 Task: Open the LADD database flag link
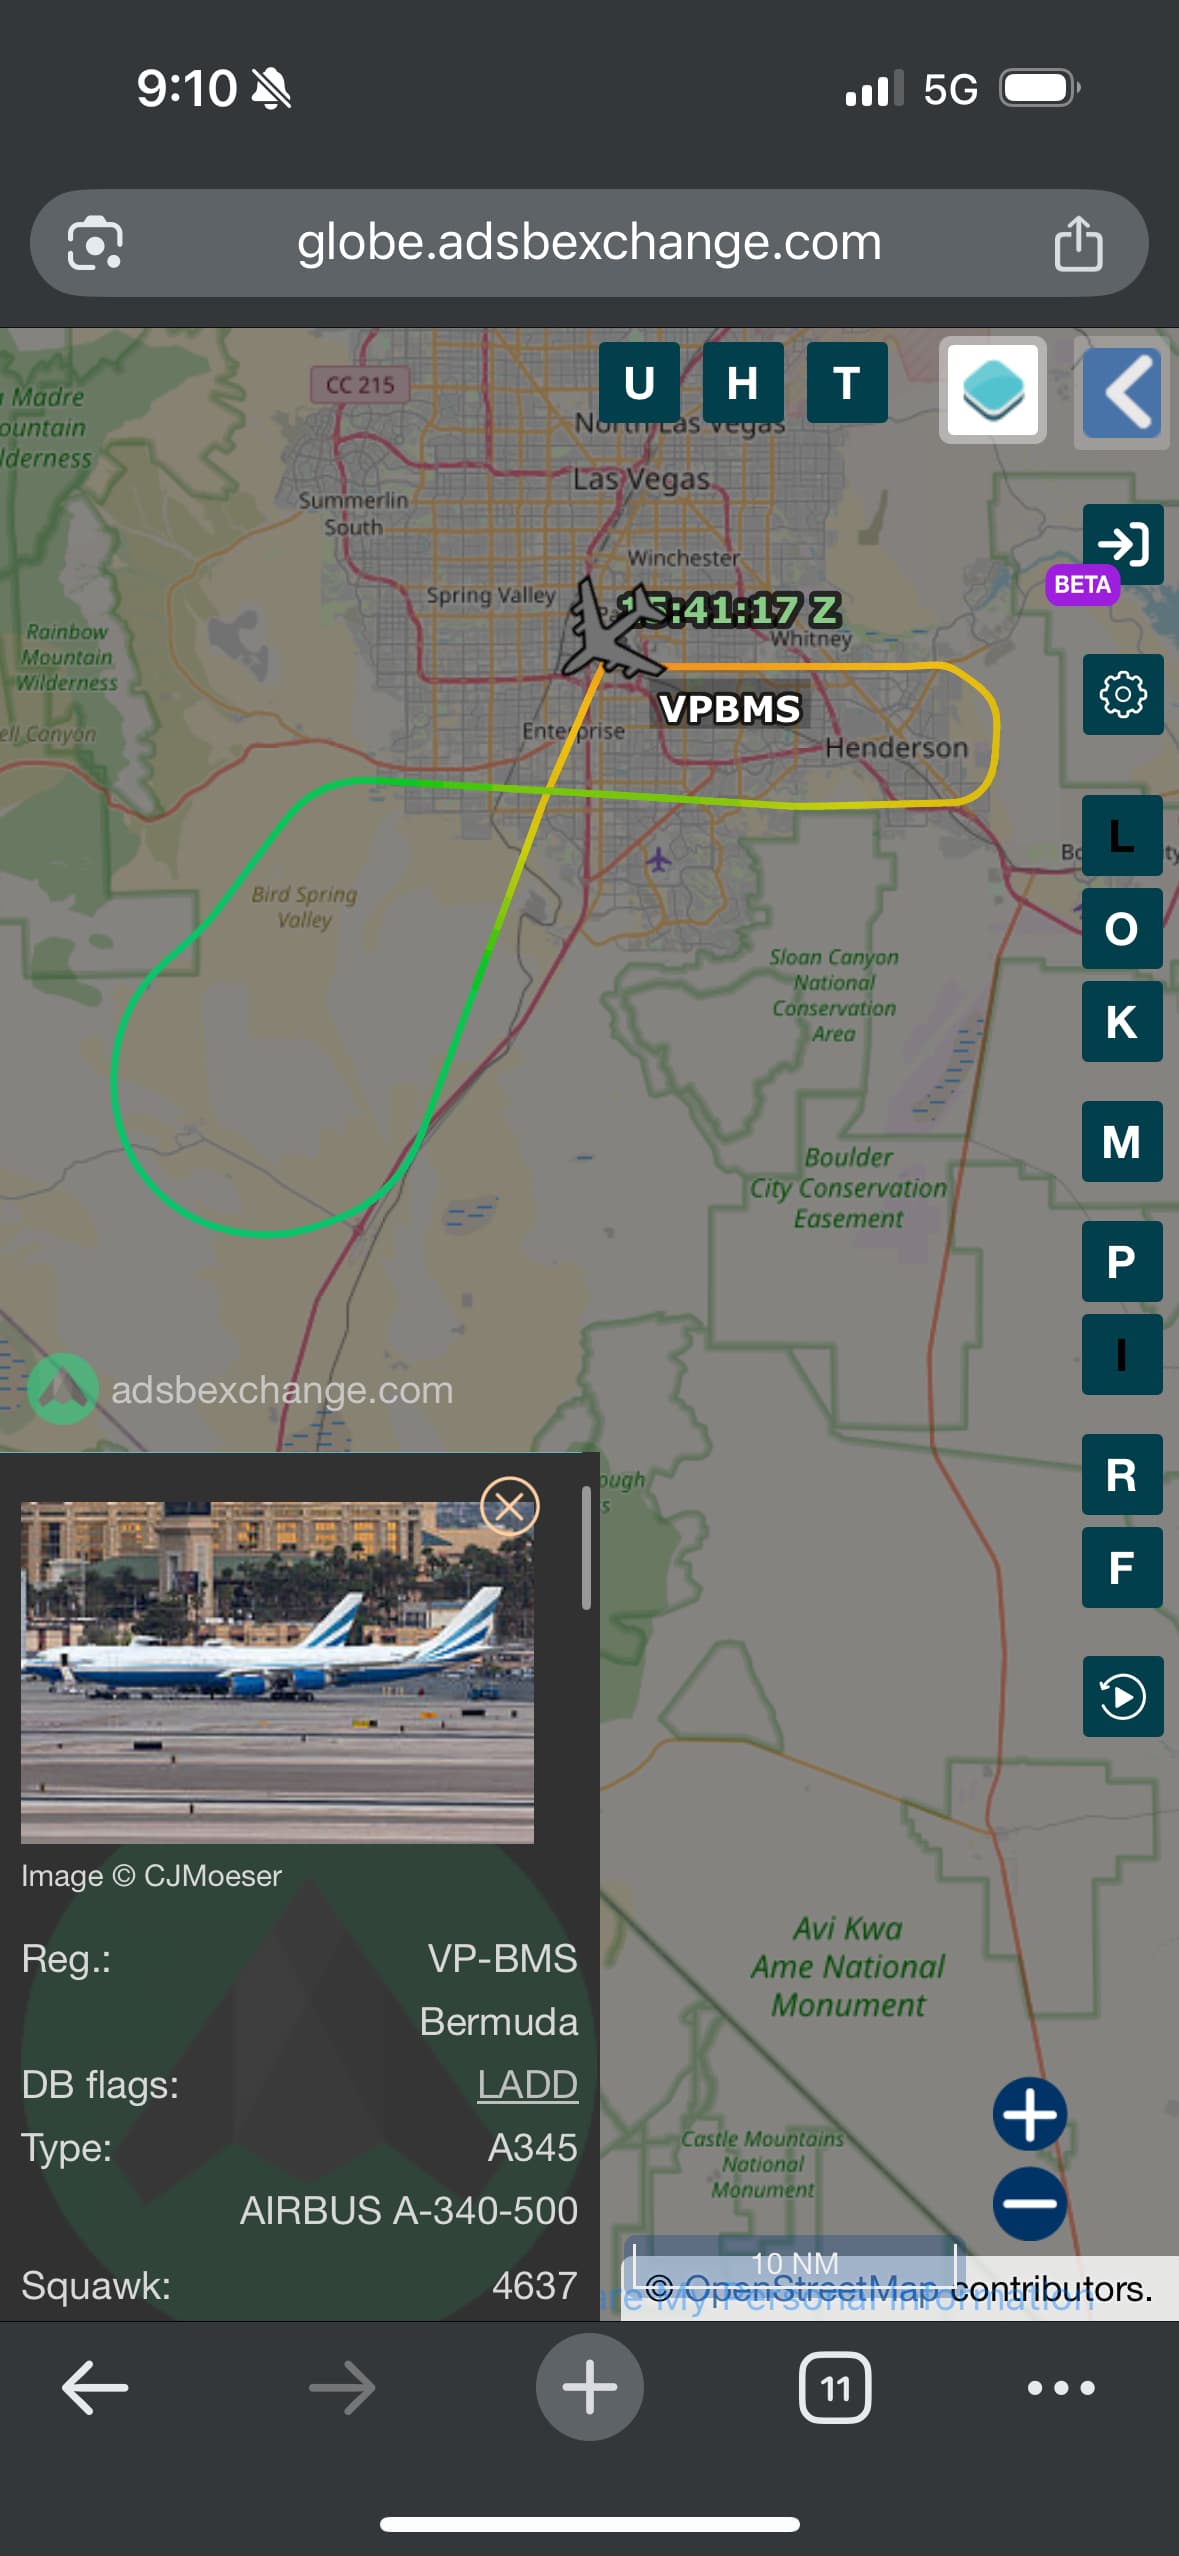(x=527, y=2084)
